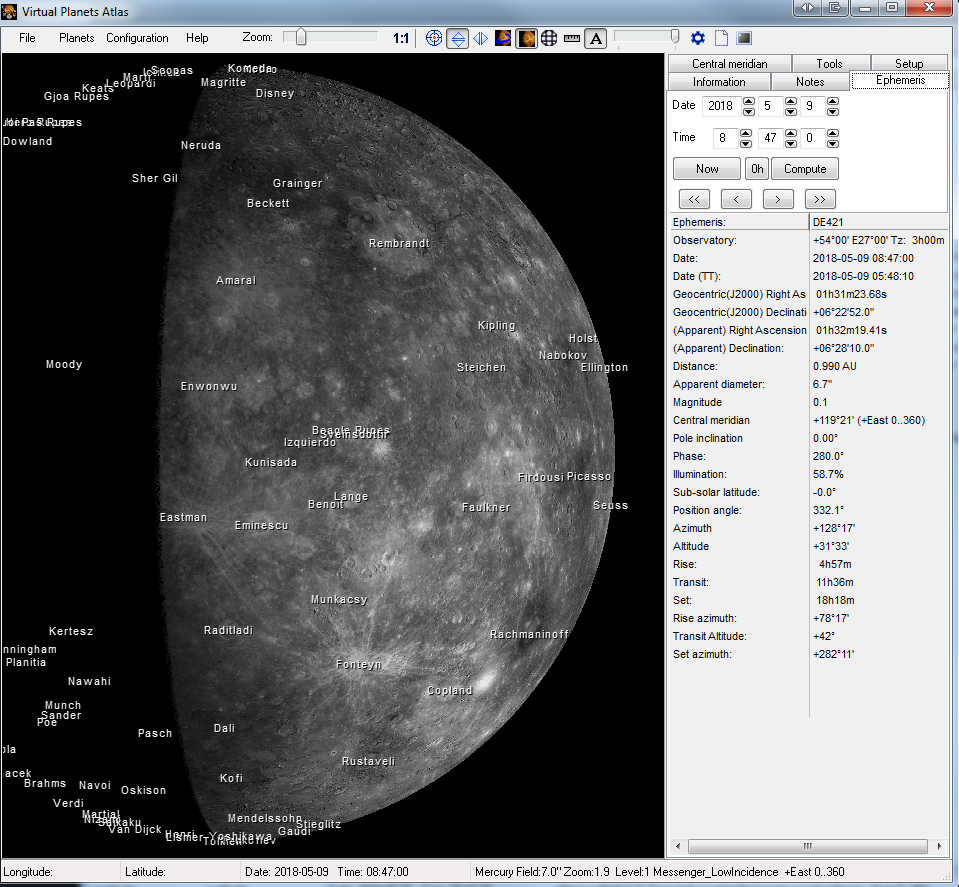The height and width of the screenshot is (887, 959).
Task: Click the Zoom slider track
Action: [340, 38]
